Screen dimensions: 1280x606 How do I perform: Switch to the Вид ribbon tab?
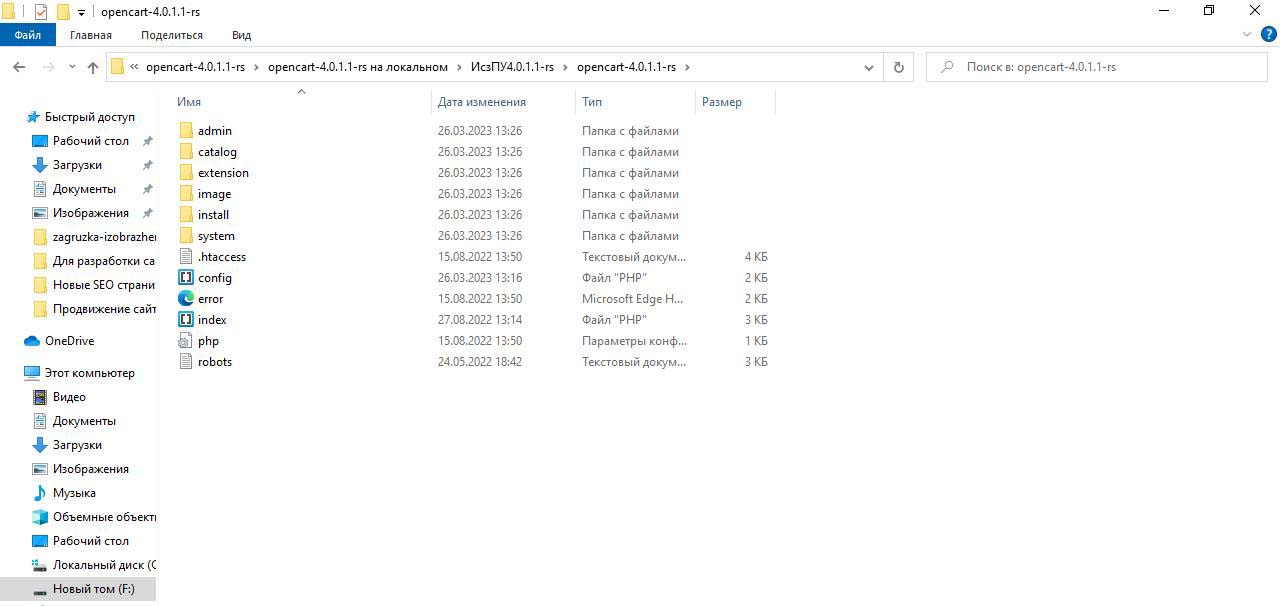point(241,35)
